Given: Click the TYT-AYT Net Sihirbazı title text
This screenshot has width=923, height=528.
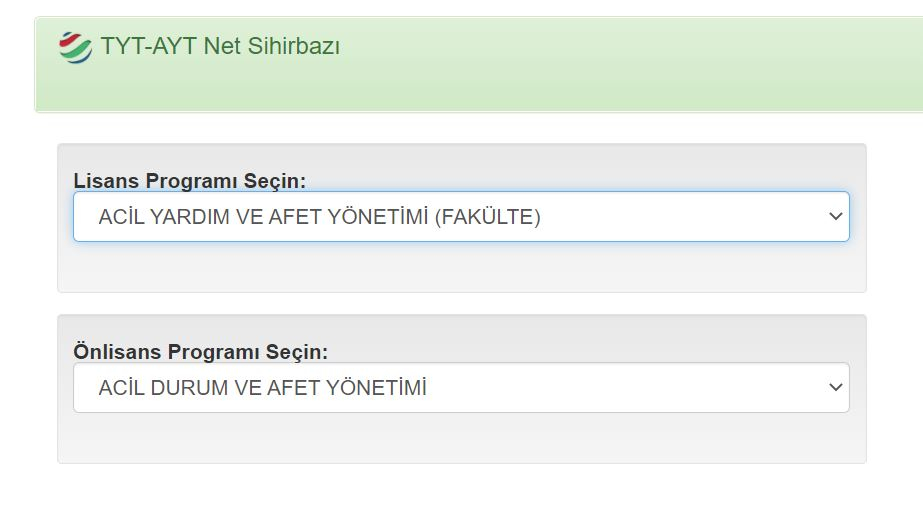Looking at the screenshot, I should click(x=220, y=47).
